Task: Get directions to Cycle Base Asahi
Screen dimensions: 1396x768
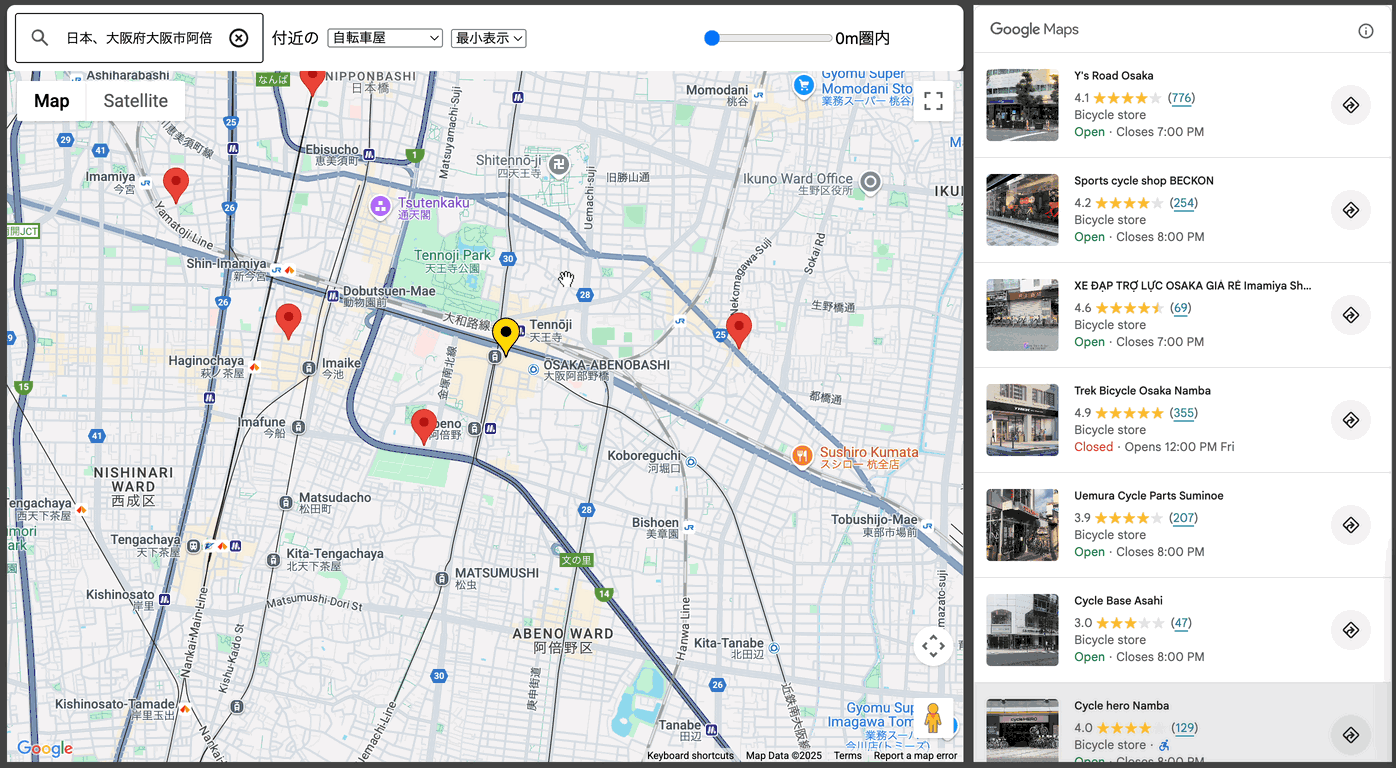Action: click(x=1351, y=630)
